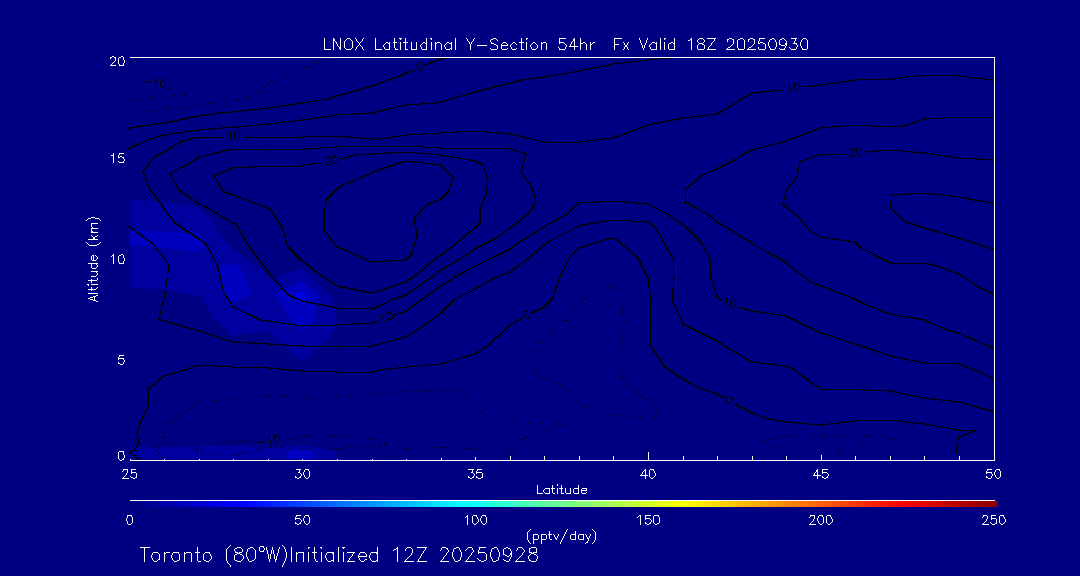Select the colorbar tick label 150
Image resolution: width=1080 pixels, height=576 pixels.
[x=648, y=520]
